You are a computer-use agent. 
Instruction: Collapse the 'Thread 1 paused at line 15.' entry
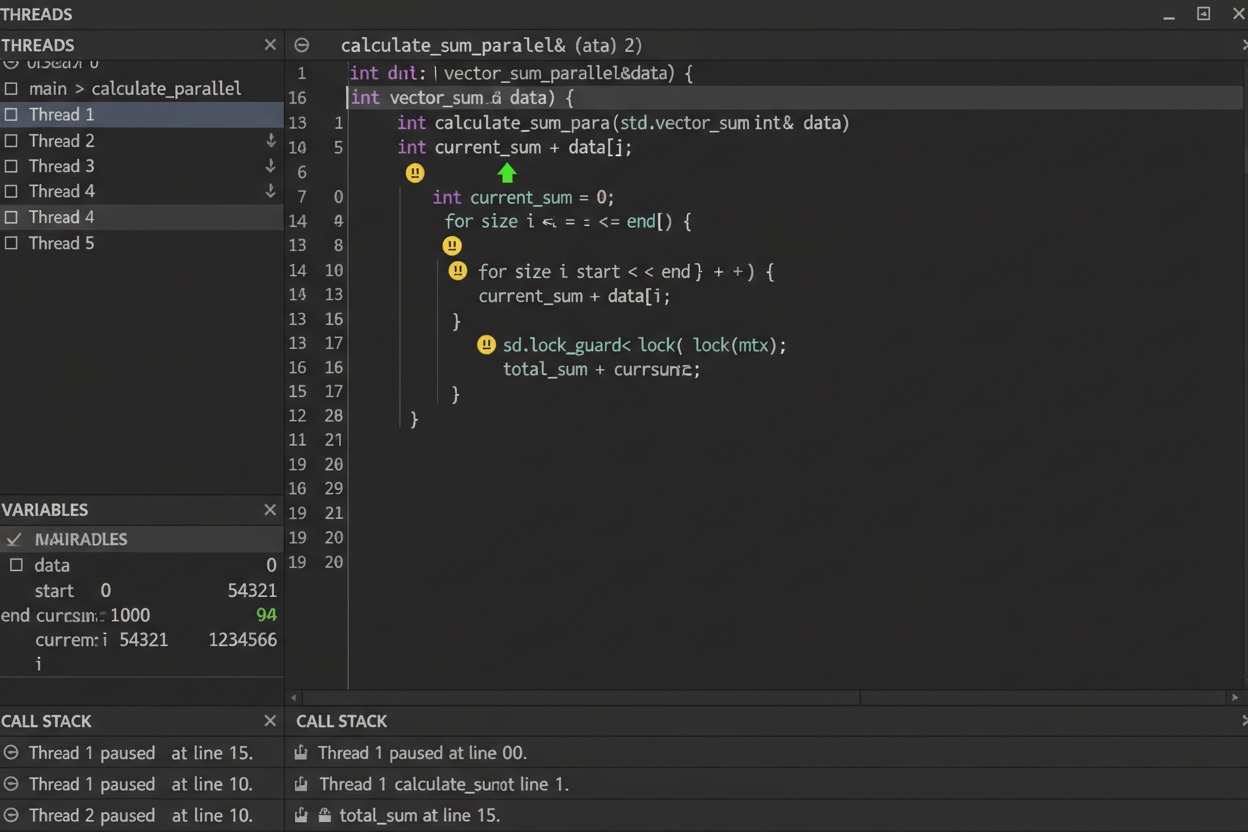[10, 753]
